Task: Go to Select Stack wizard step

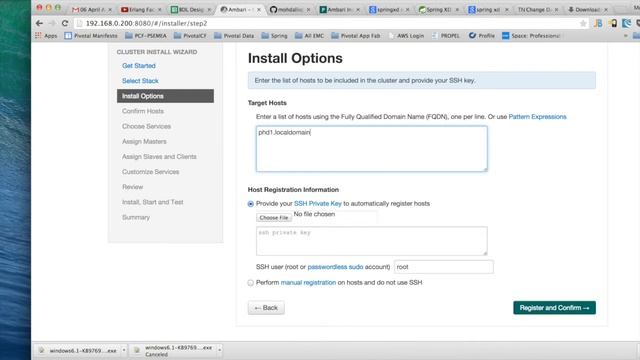Action: (x=140, y=81)
